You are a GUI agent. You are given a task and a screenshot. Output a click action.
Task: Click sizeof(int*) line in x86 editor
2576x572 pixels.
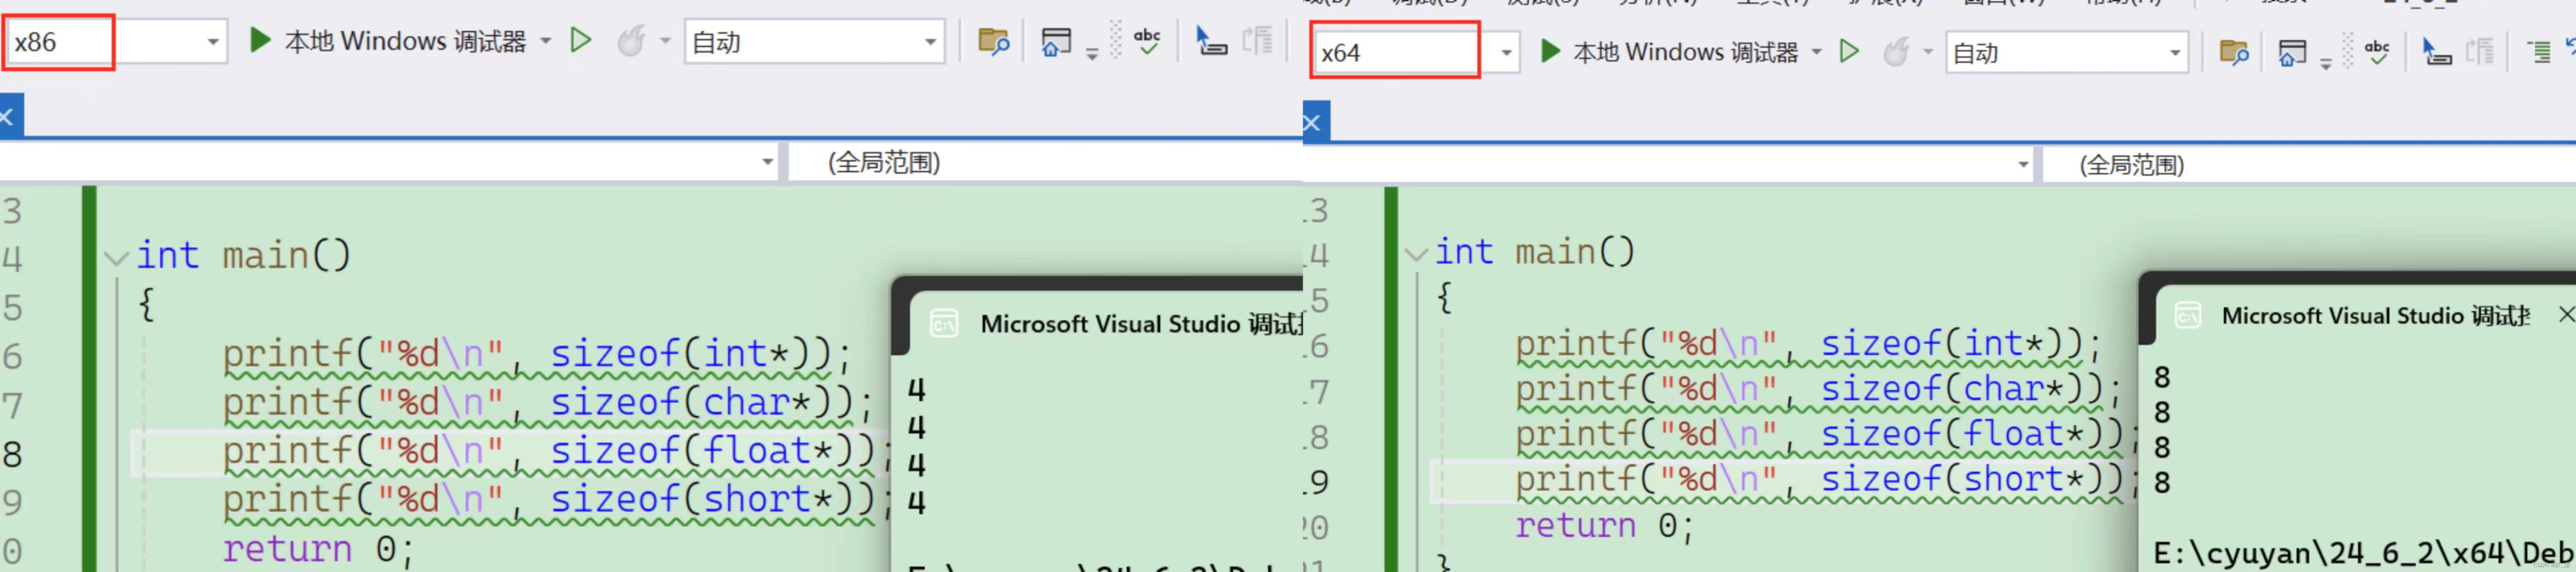tap(537, 354)
